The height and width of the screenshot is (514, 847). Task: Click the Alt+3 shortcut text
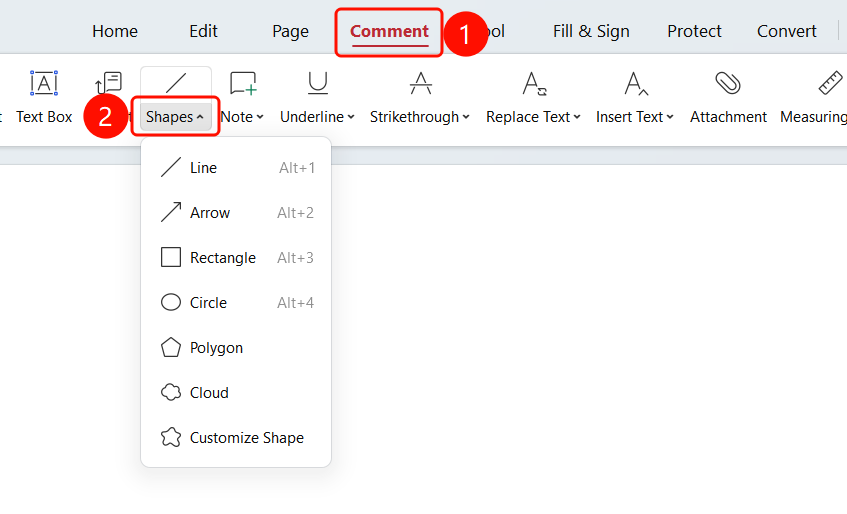[x=295, y=258]
